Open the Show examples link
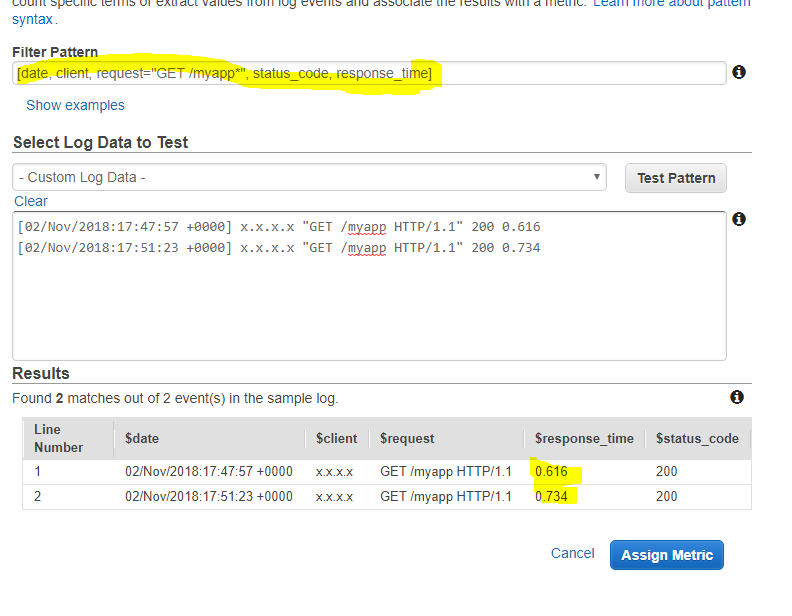 [75, 105]
